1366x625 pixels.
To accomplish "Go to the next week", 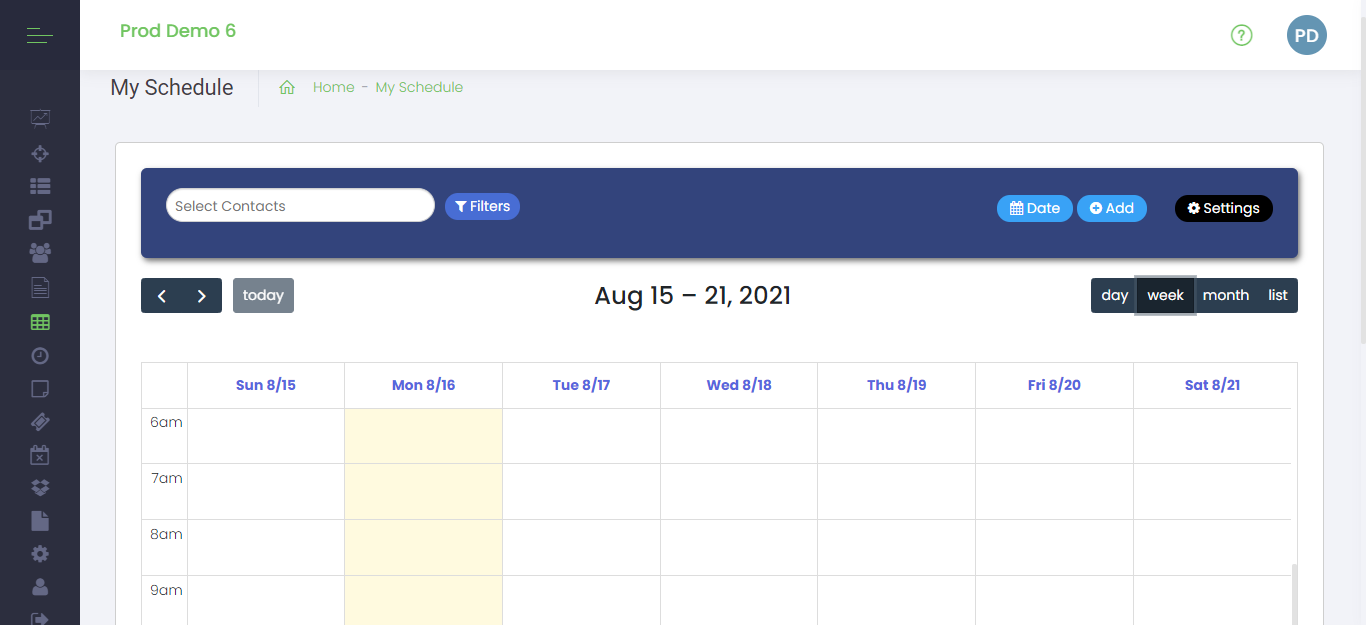I will [x=202, y=296].
